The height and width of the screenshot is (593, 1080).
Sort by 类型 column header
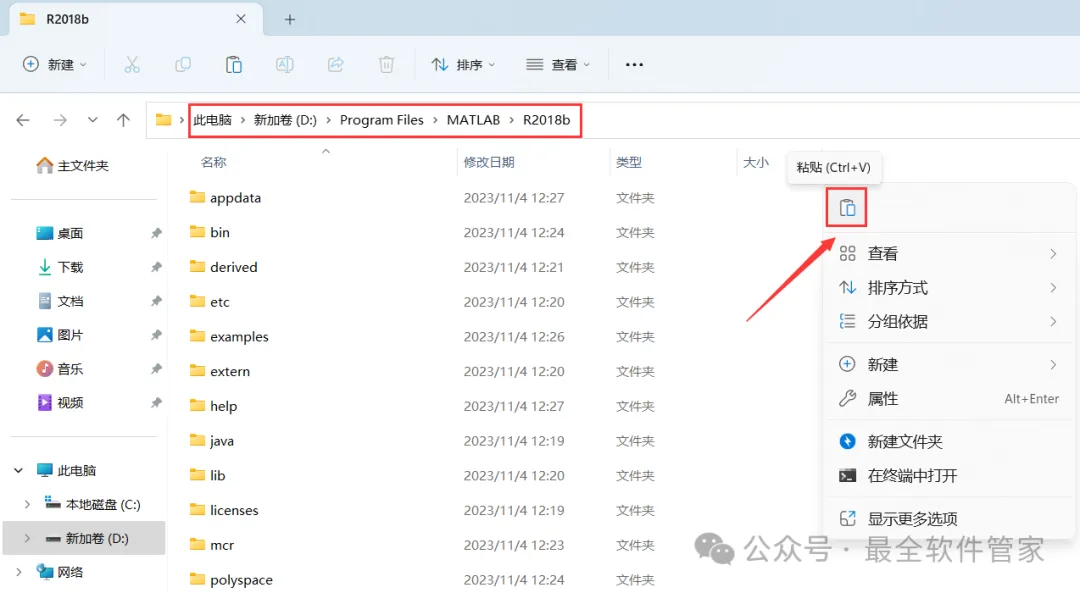[x=629, y=163]
